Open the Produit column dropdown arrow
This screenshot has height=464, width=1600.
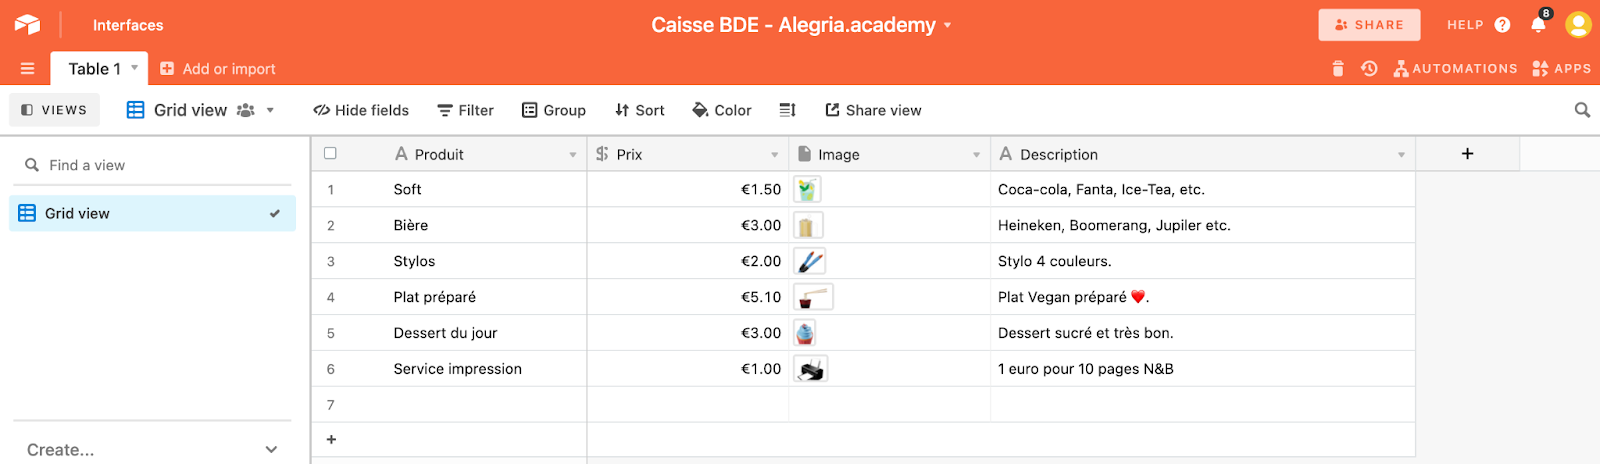click(573, 155)
